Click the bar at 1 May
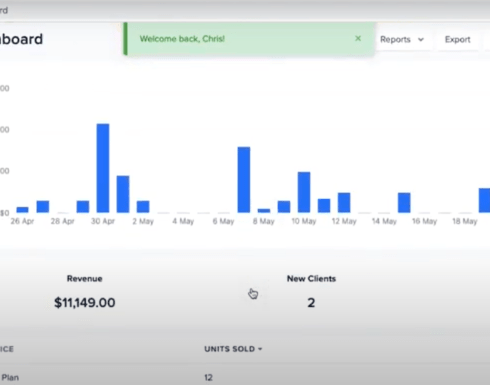Image resolution: width=490 pixels, height=385 pixels. tap(123, 194)
